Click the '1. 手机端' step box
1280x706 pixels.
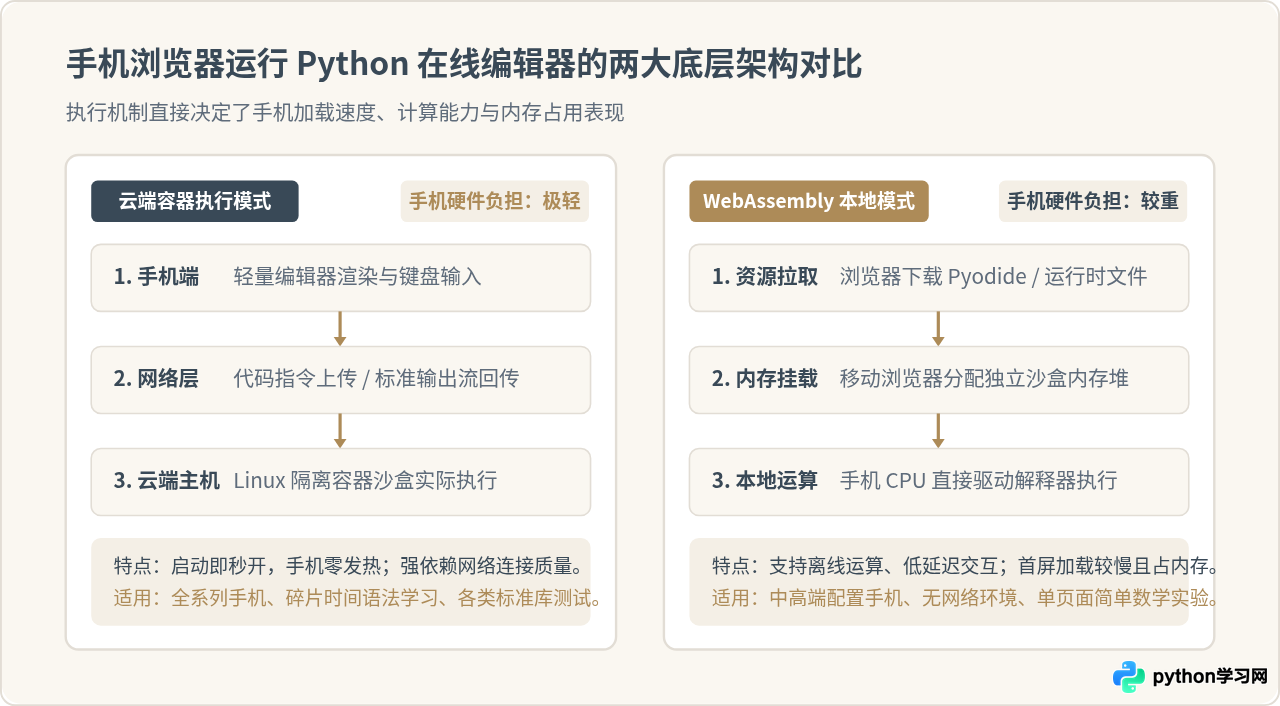341,278
